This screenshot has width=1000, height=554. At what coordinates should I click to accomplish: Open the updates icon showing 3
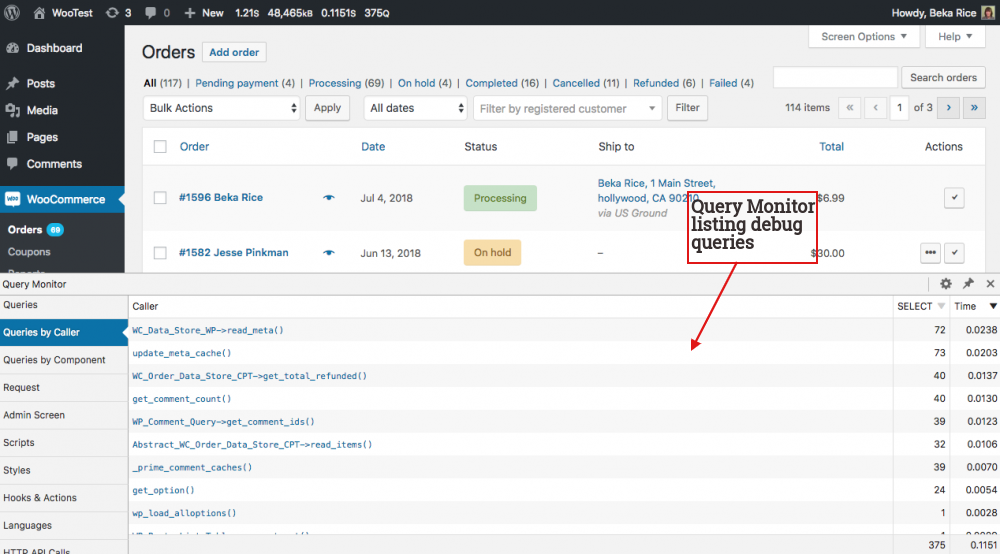tap(119, 13)
